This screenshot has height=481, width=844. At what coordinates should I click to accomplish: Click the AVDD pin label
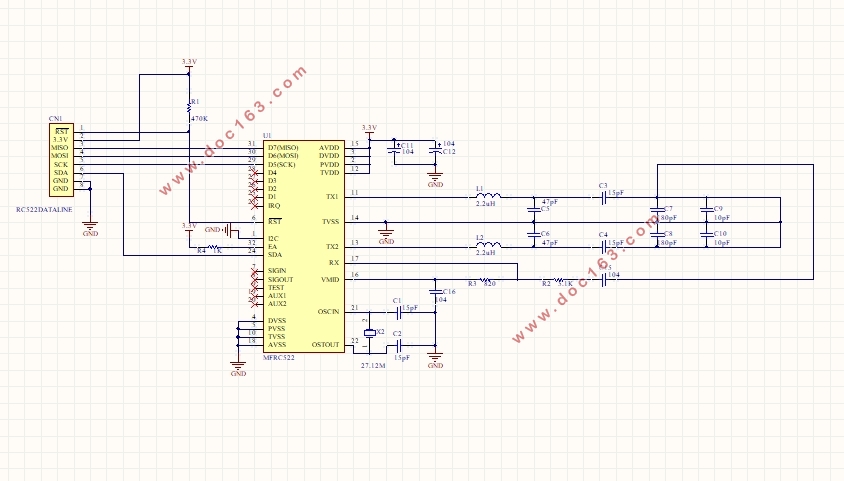click(329, 148)
